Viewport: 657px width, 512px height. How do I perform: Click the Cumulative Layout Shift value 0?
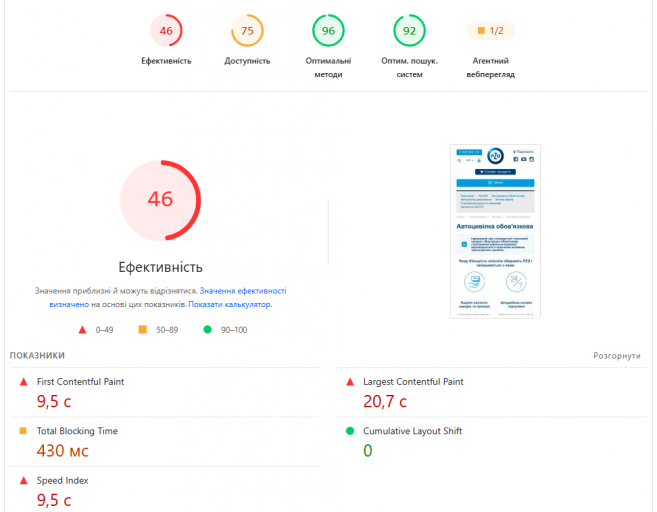tap(367, 451)
